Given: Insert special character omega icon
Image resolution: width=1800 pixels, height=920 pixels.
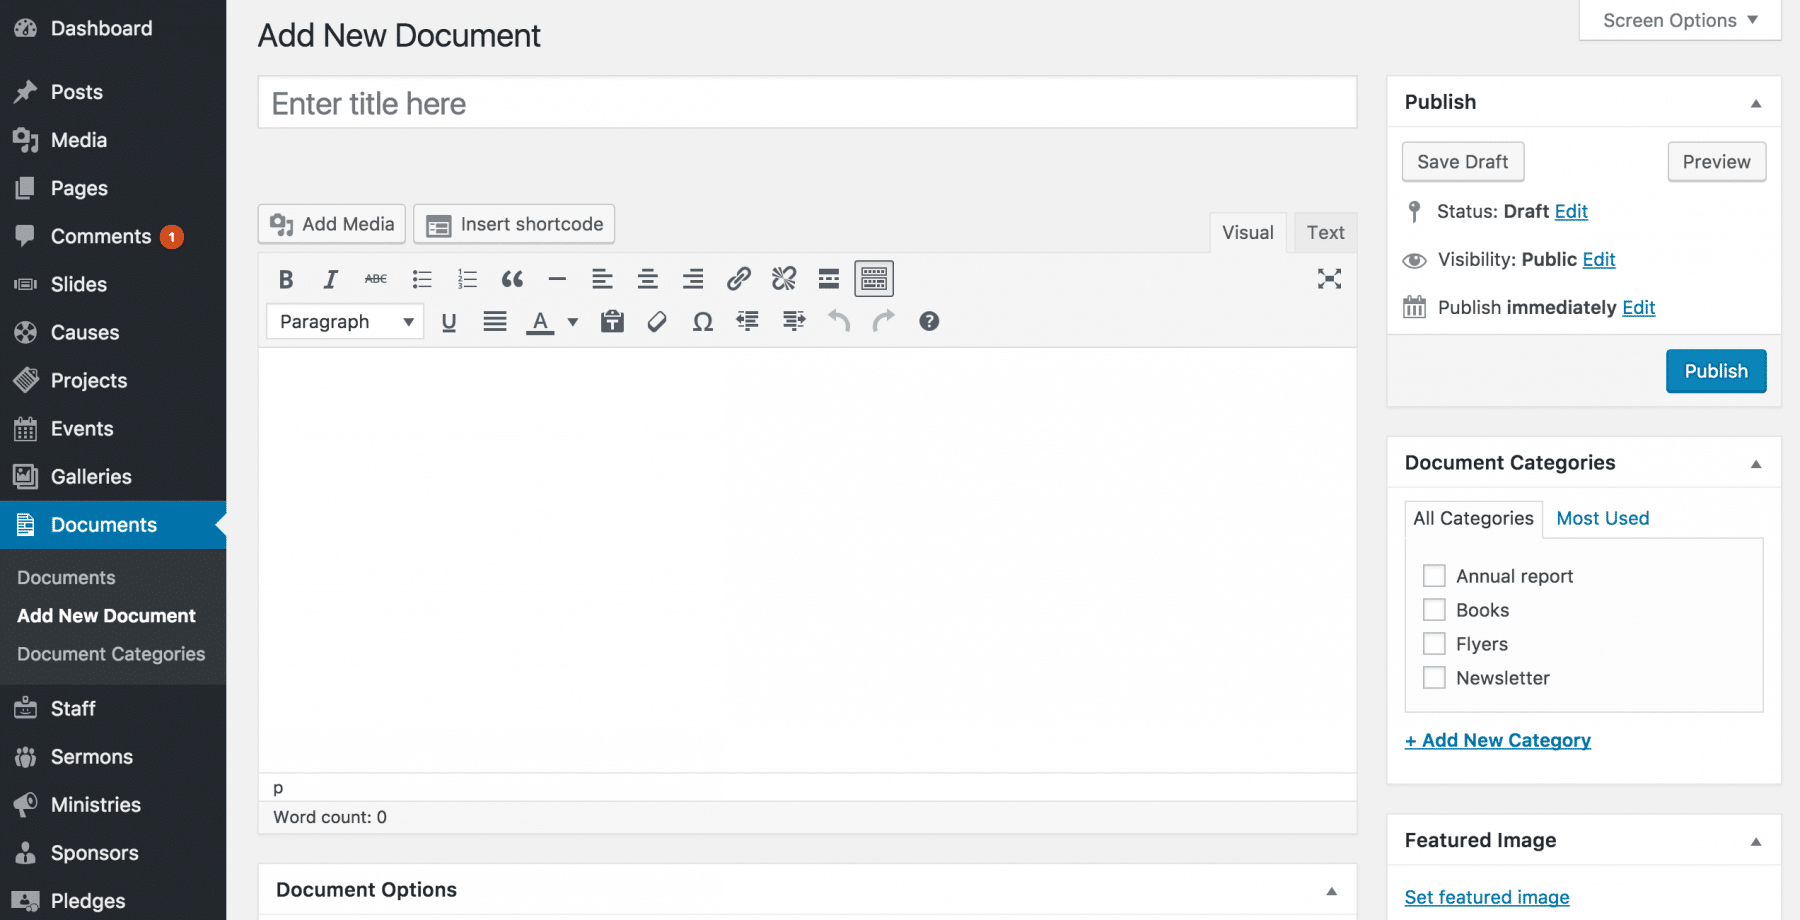Looking at the screenshot, I should click(x=703, y=321).
